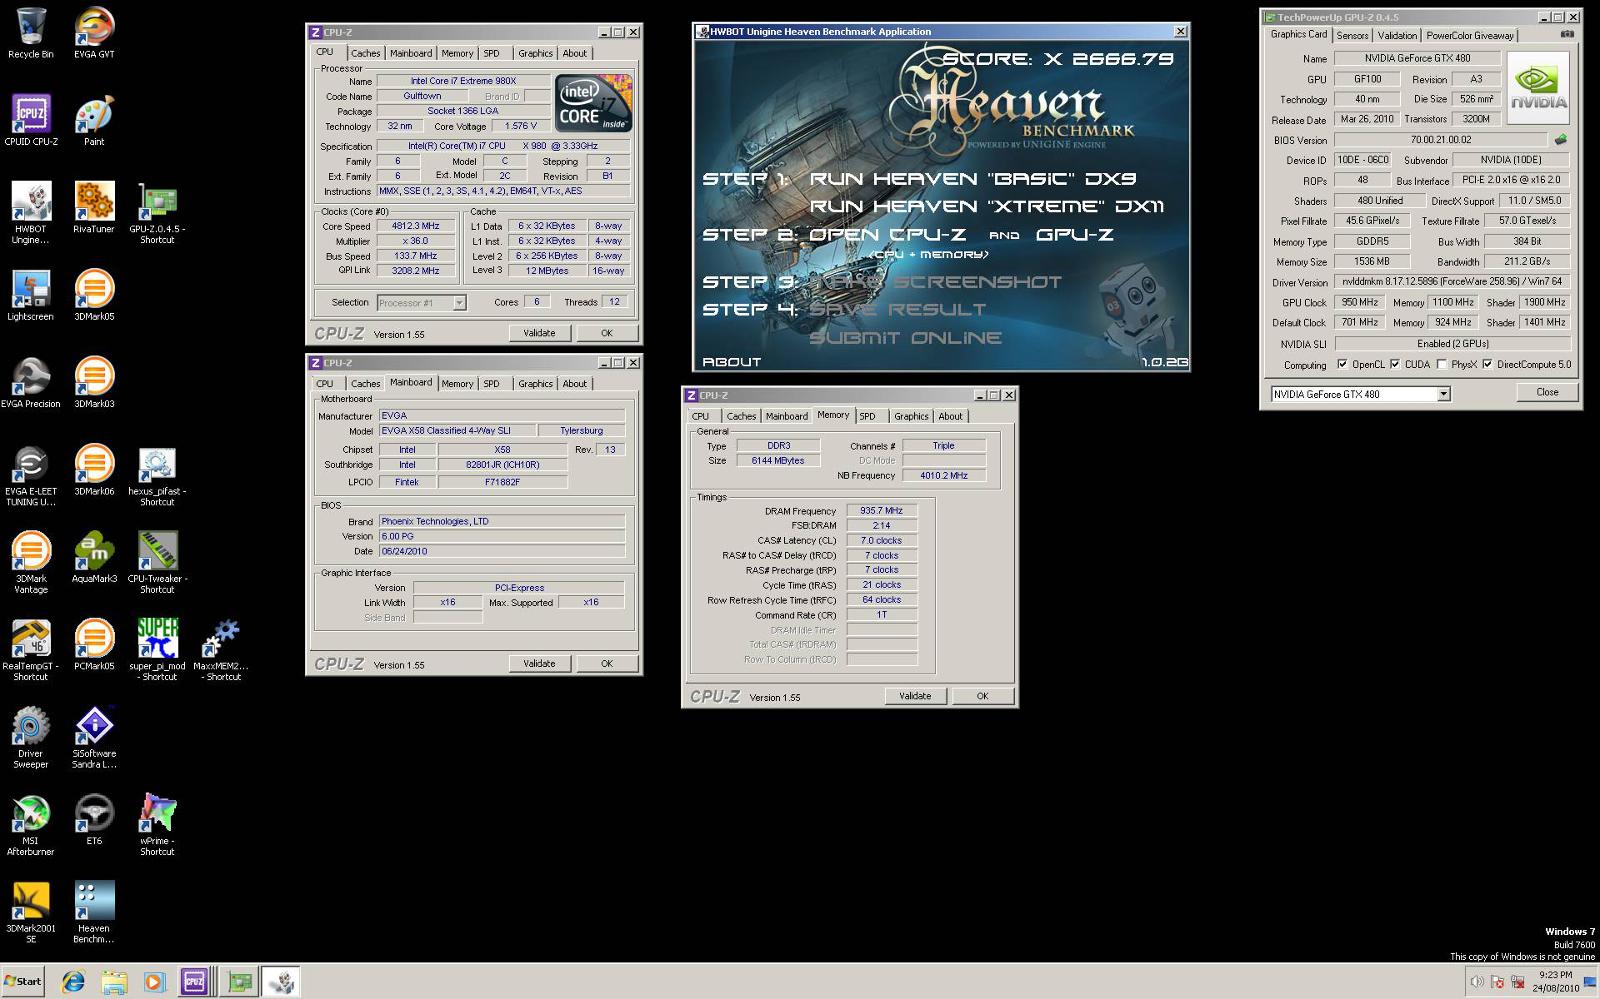Click Run Heaven "Xtreme" DX11
Image resolution: width=1600 pixels, height=999 pixels.
click(x=986, y=207)
